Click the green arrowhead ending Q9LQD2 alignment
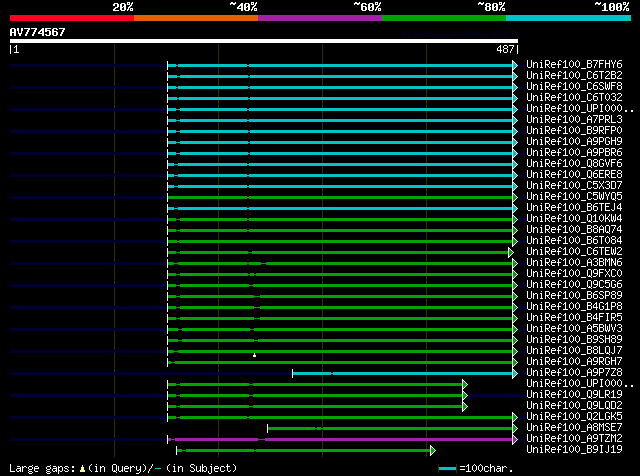This screenshot has height=476, width=640. click(x=465, y=407)
